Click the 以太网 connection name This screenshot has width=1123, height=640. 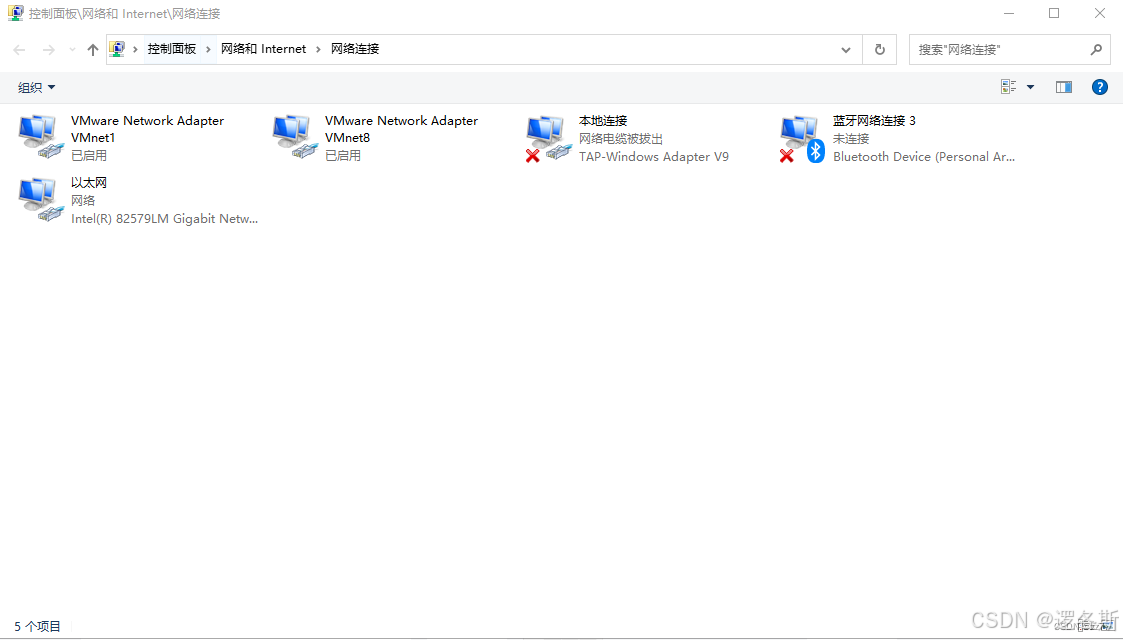(x=89, y=183)
